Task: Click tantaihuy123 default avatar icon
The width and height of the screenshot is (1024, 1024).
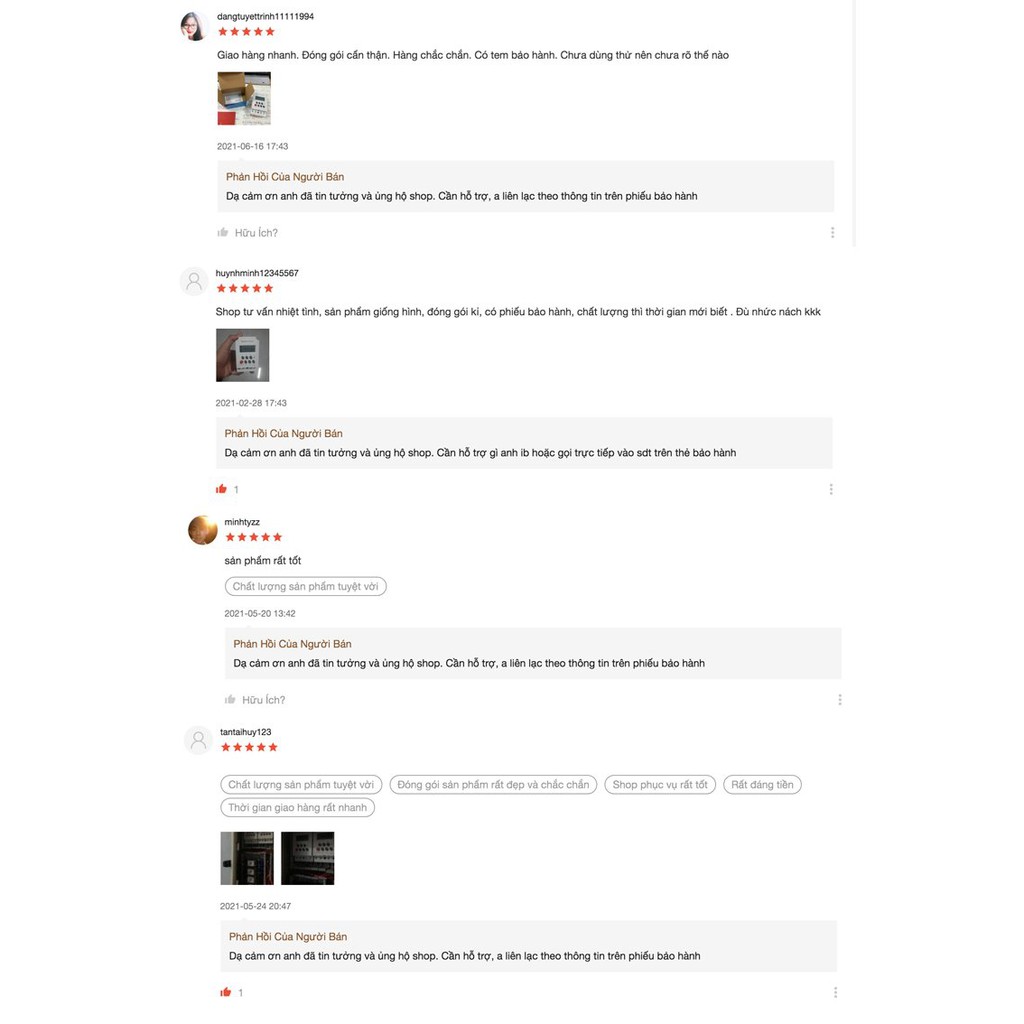Action: pos(198,741)
